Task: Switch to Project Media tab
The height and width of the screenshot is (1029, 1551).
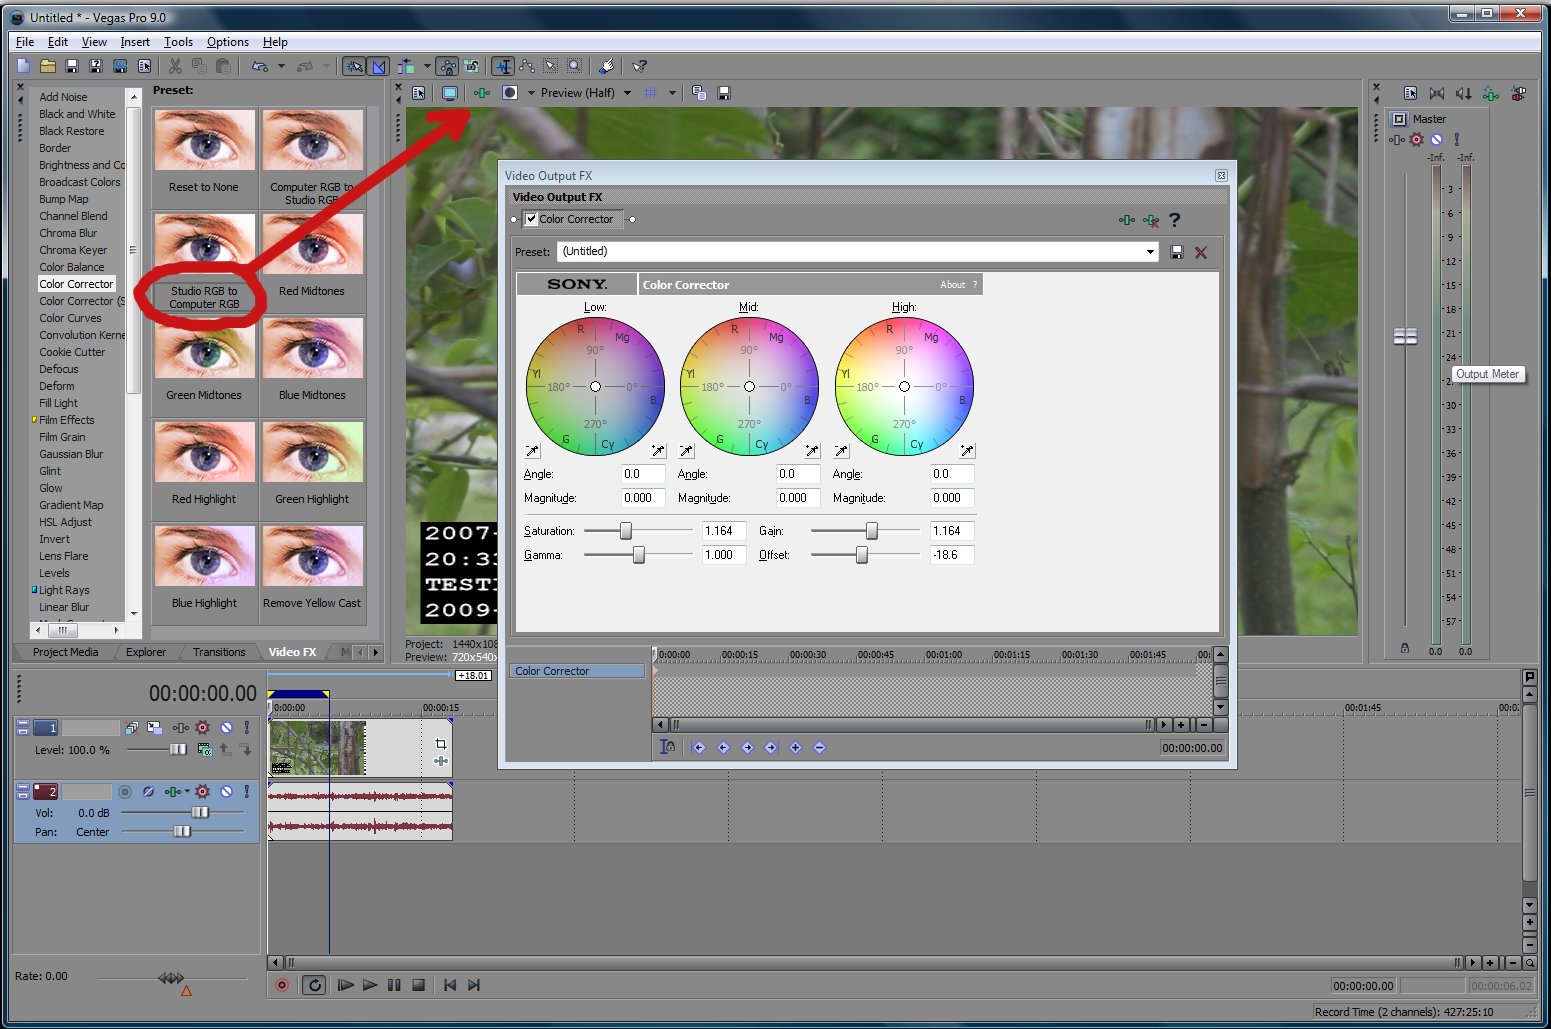Action: pos(65,652)
